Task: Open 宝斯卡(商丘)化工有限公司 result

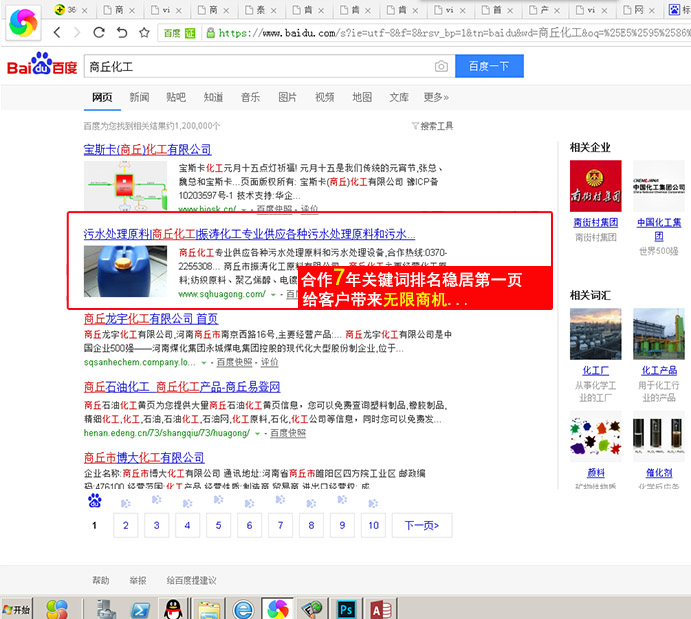Action: (147, 150)
